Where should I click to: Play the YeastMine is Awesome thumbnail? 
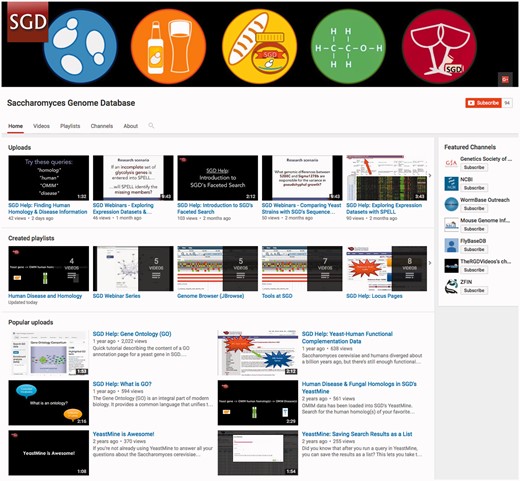click(49, 453)
